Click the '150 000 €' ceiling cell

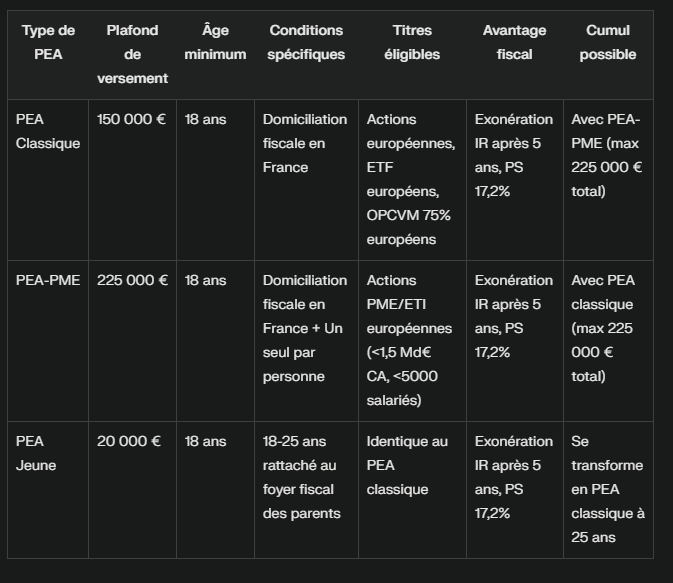pos(132,180)
